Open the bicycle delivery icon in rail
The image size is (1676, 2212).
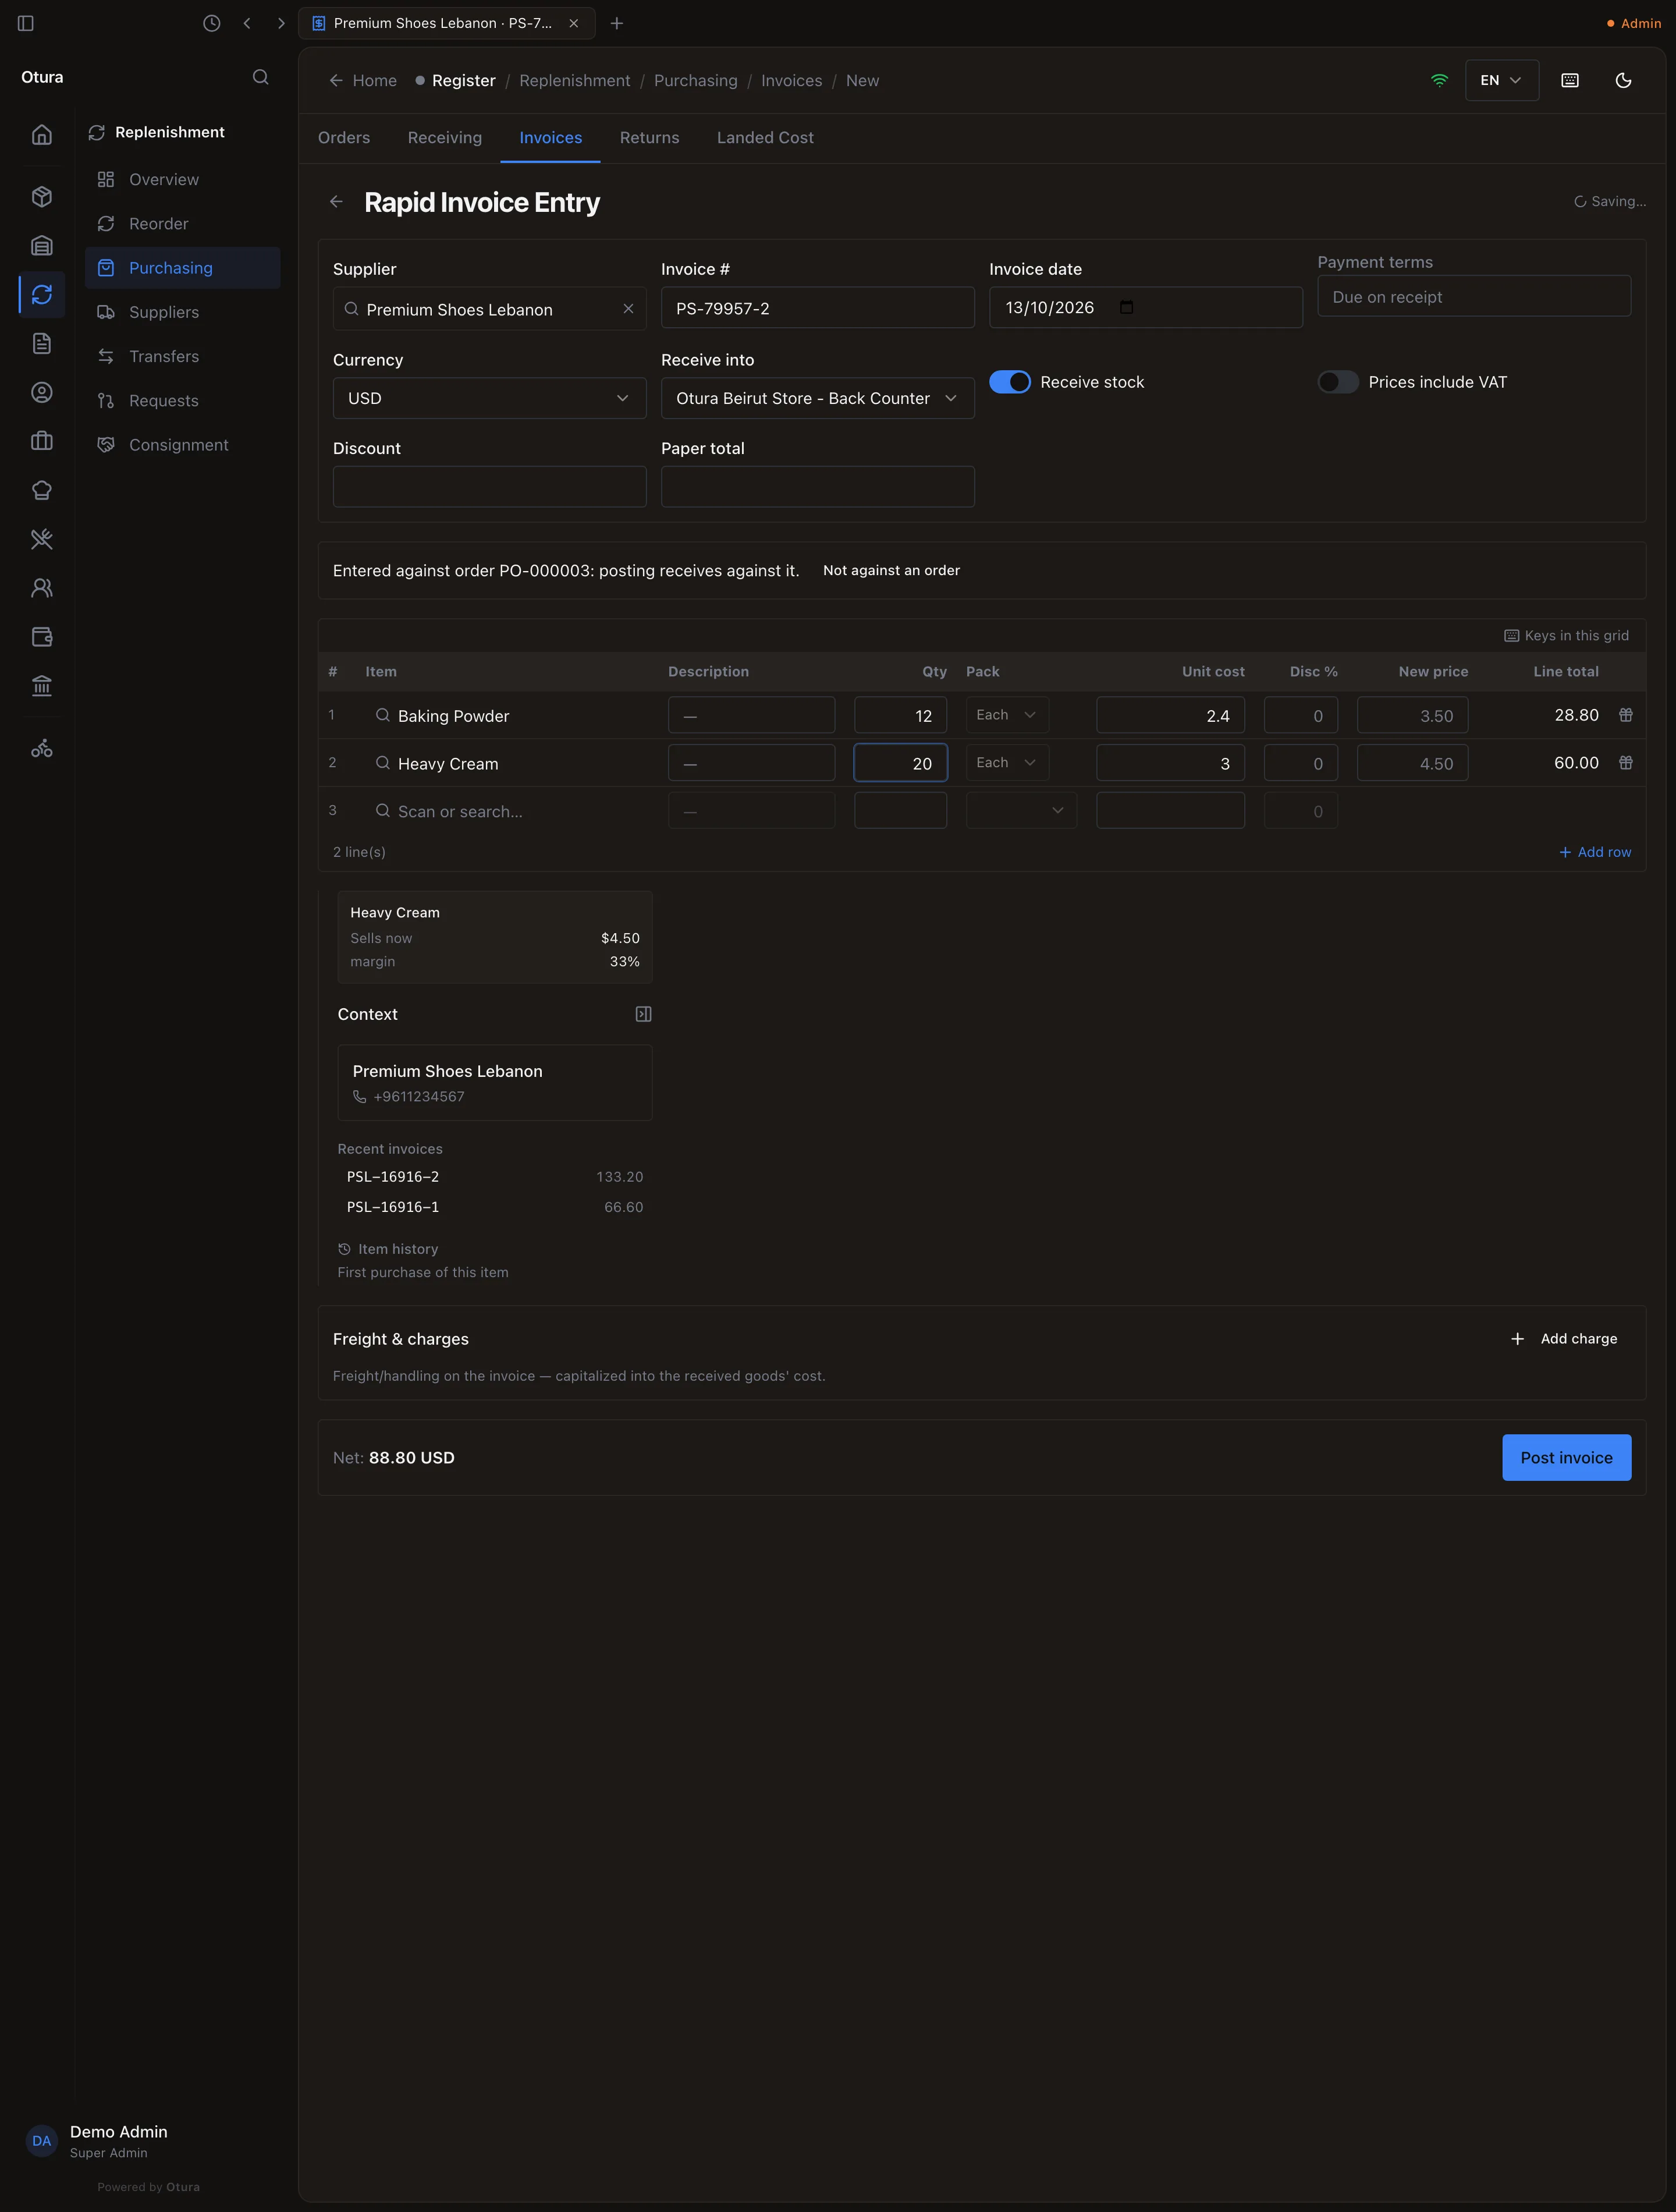coord(42,748)
